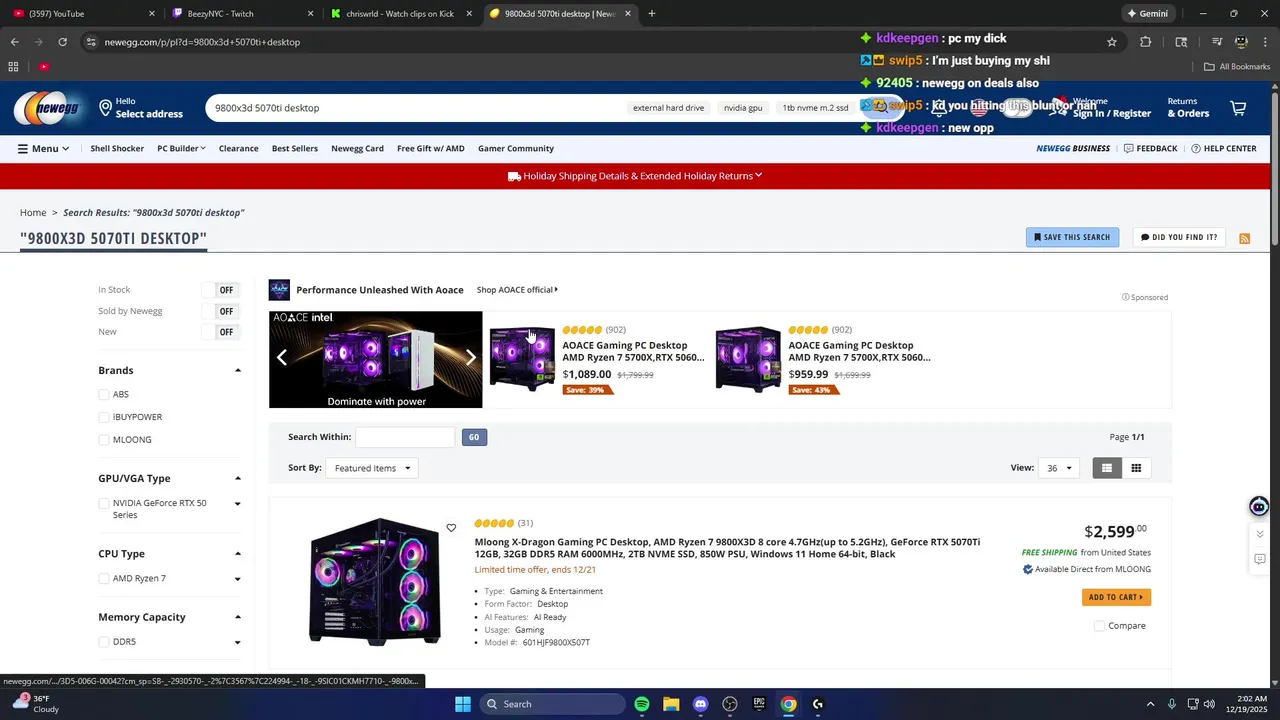Add Mloong PC to wishlist with heart icon
The width and height of the screenshot is (1280, 720).
[x=451, y=528]
